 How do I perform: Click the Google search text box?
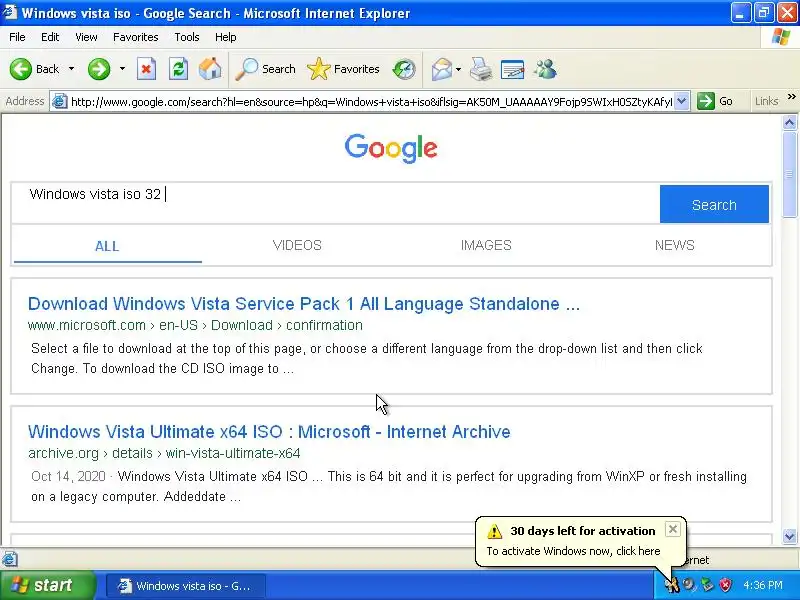click(x=335, y=203)
